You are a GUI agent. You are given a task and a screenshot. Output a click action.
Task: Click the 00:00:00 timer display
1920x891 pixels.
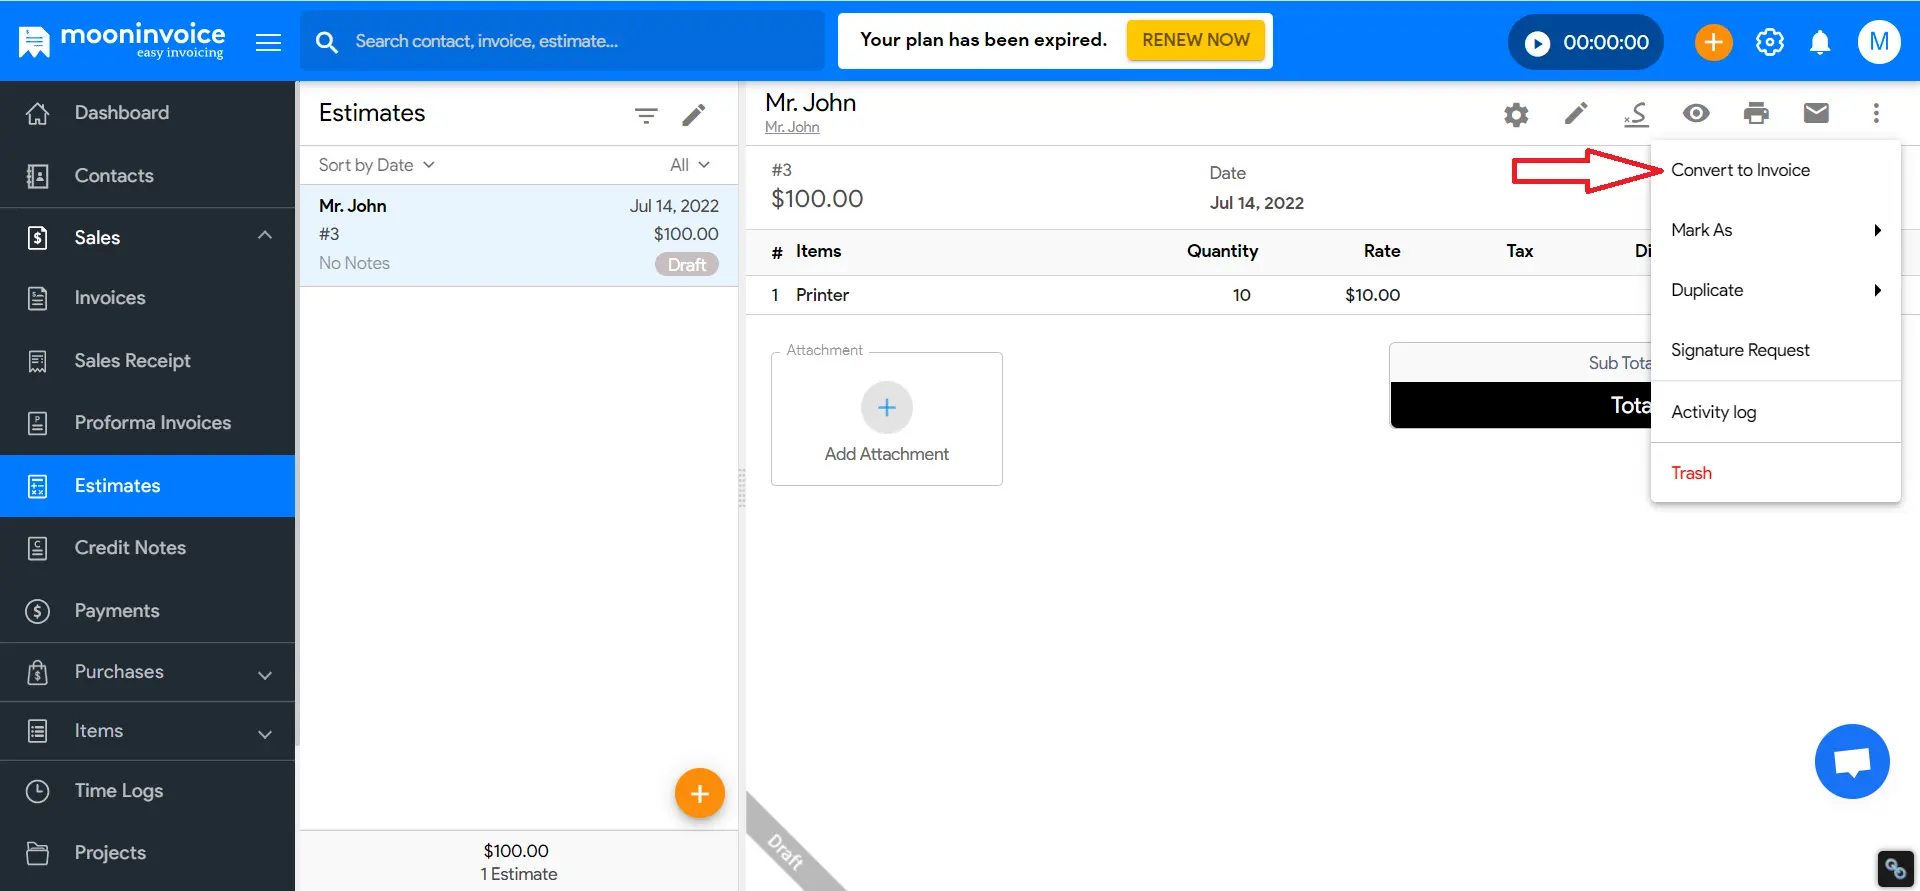click(1606, 43)
